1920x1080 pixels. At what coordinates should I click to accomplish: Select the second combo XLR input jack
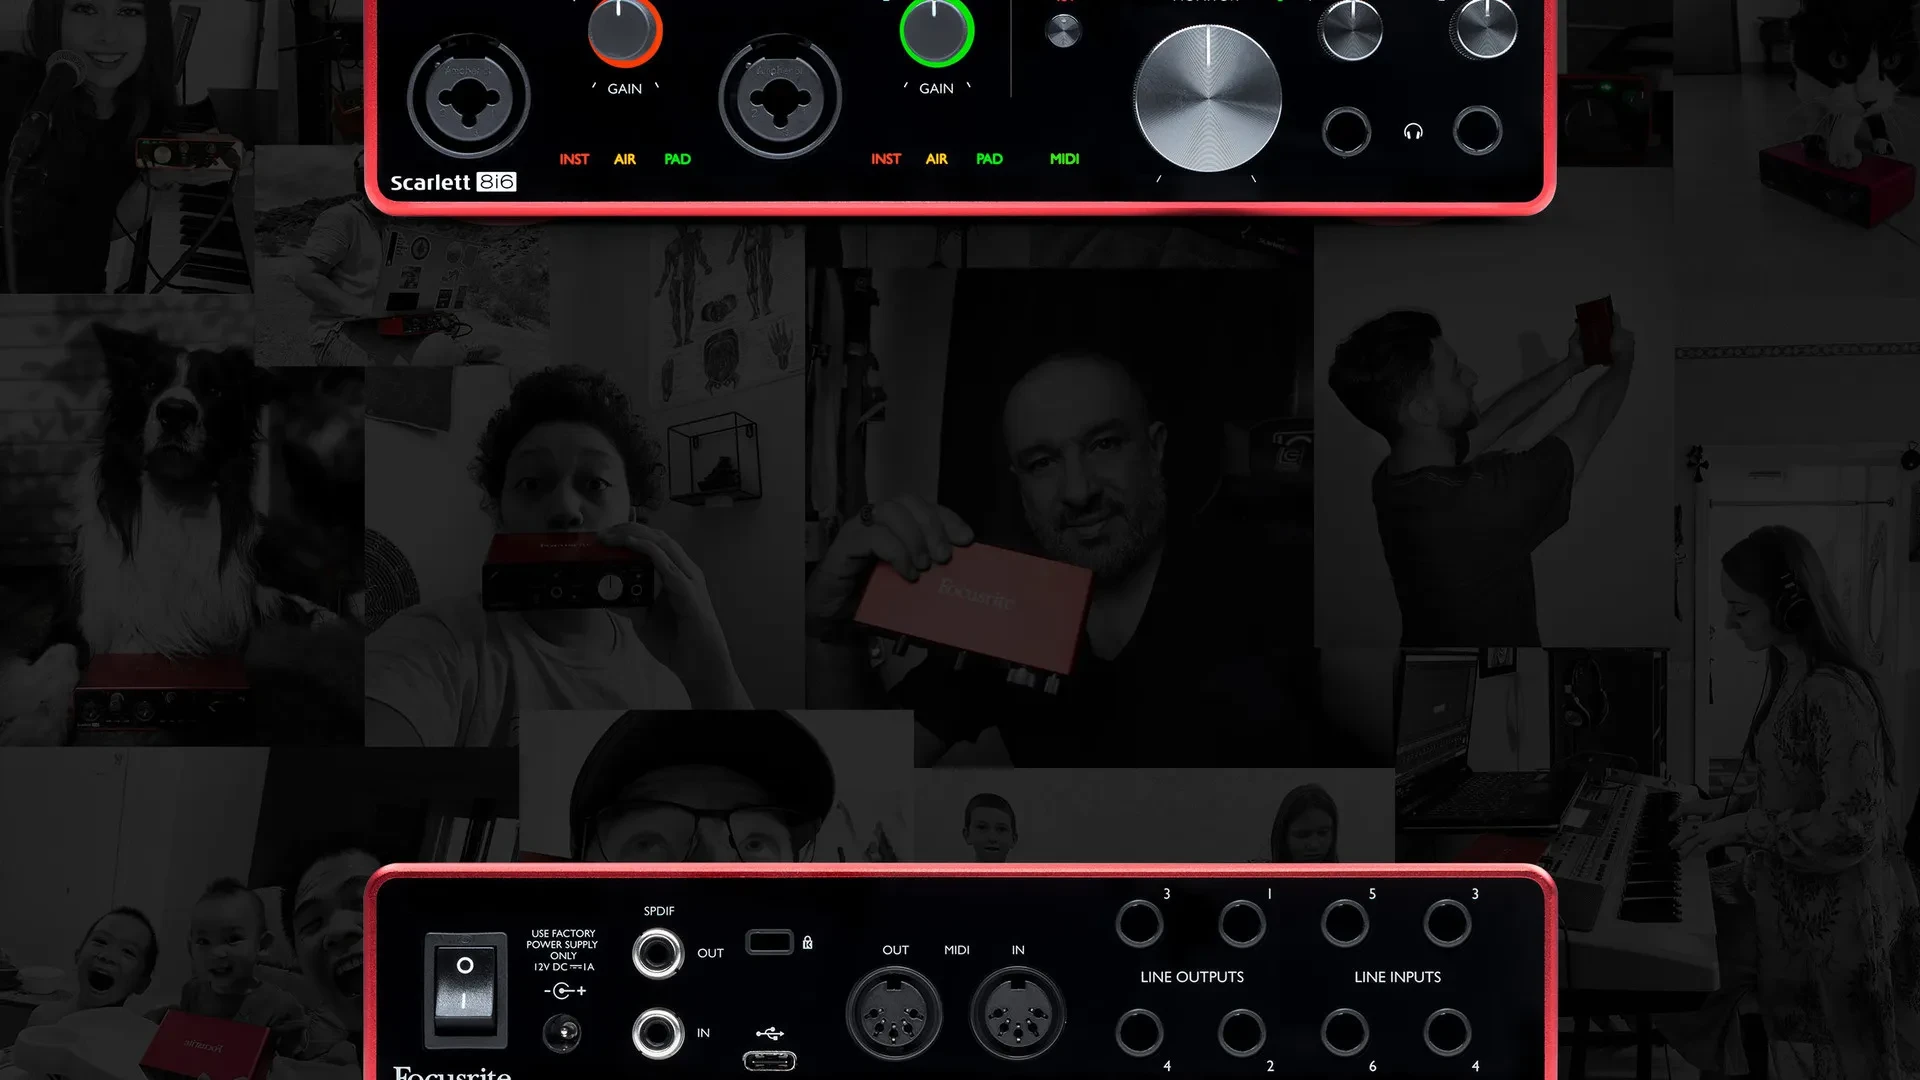coord(780,97)
